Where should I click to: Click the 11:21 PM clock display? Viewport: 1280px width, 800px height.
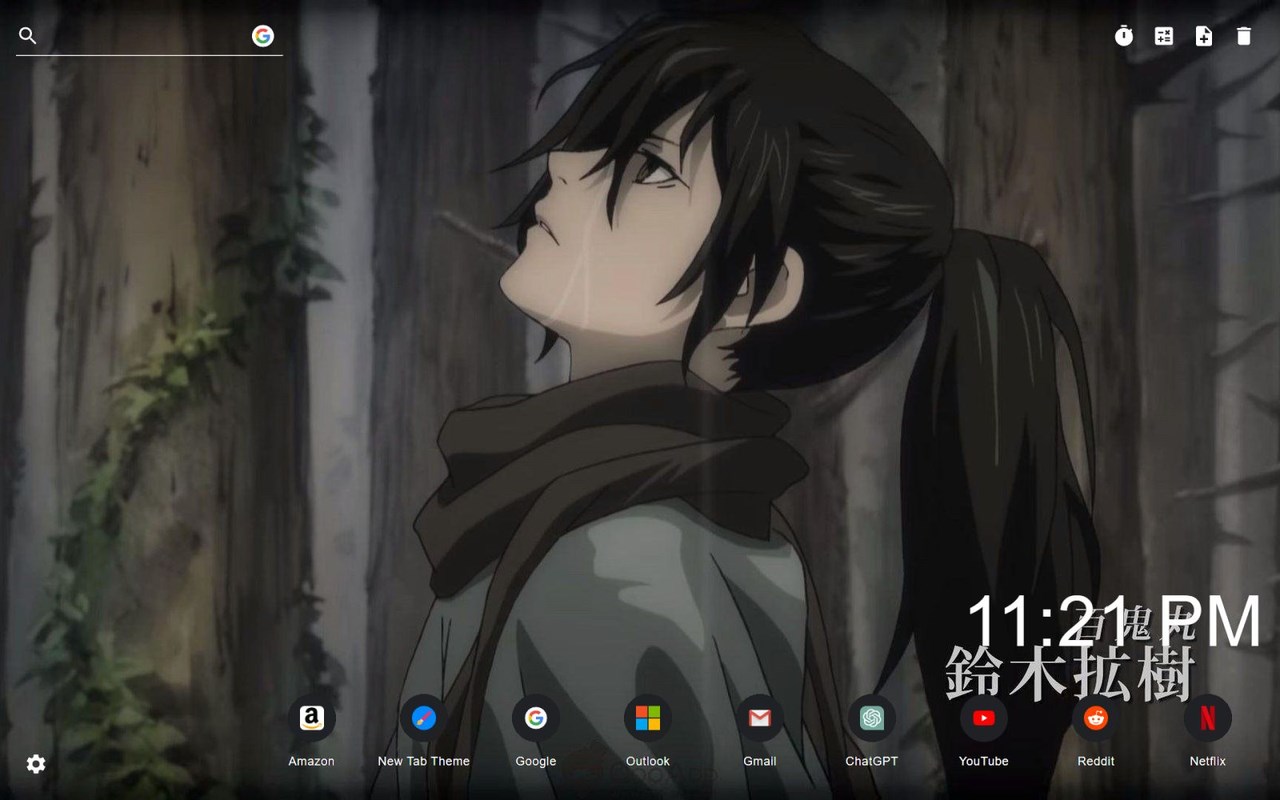(1114, 622)
